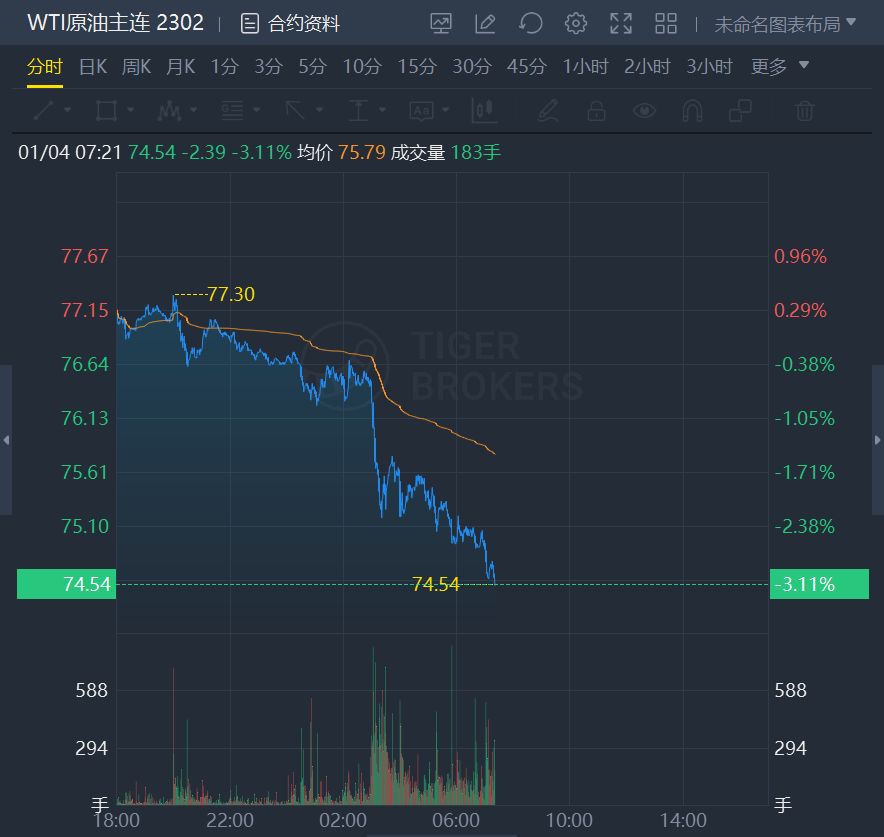Viewport: 884px width, 837px height.
Task: Expand the 更多 timeframe dropdown
Action: tap(780, 67)
